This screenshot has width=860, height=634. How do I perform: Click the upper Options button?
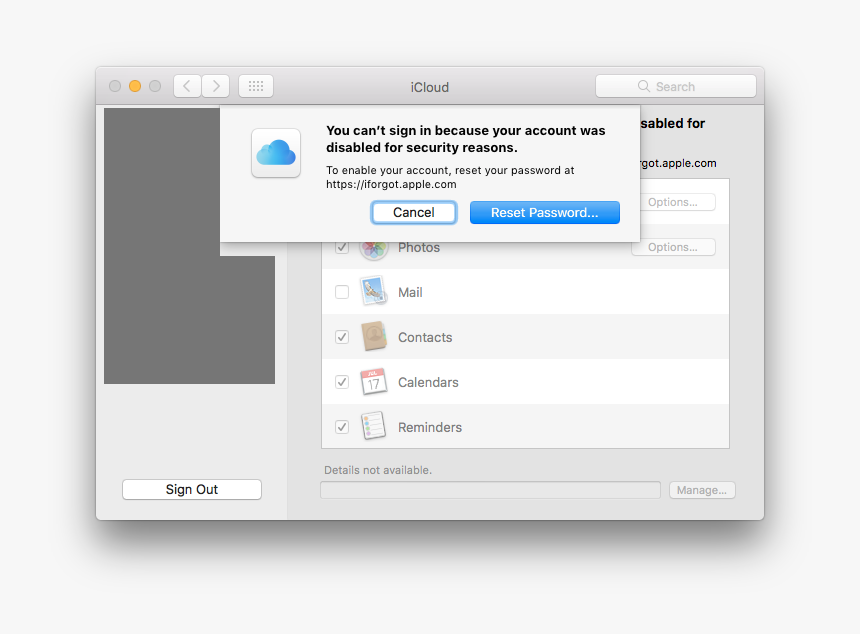click(x=678, y=201)
